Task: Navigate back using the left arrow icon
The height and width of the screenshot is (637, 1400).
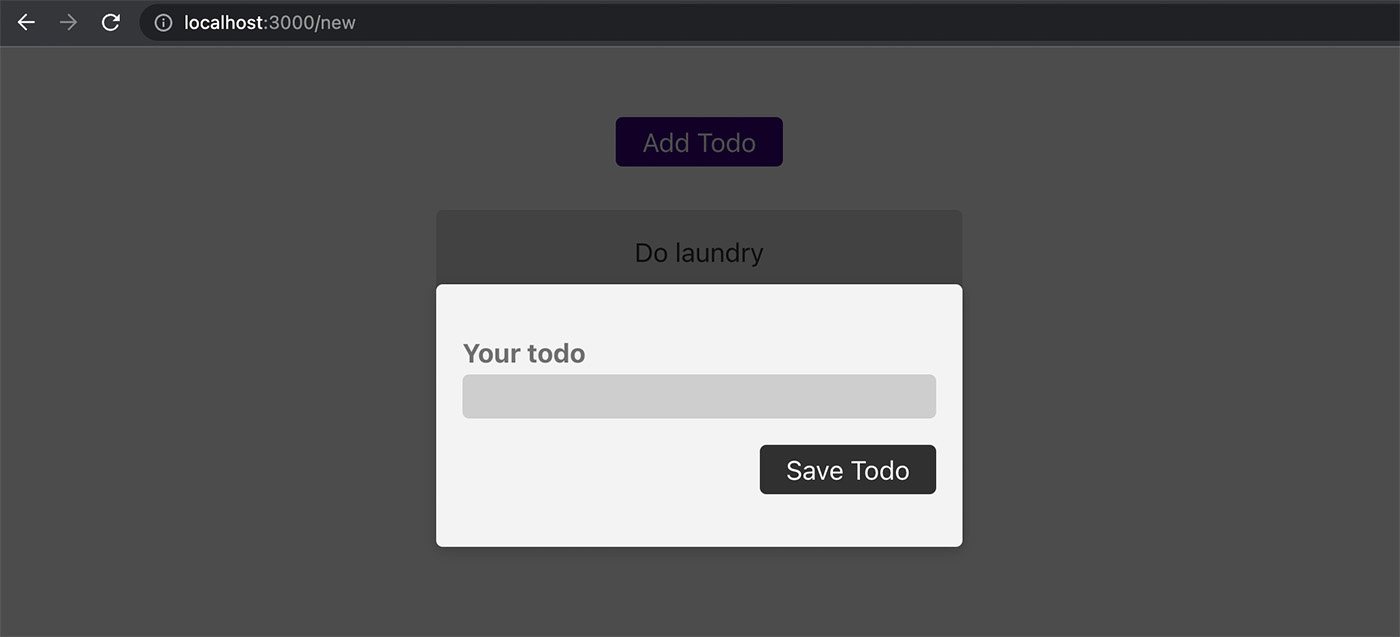Action: point(25,22)
